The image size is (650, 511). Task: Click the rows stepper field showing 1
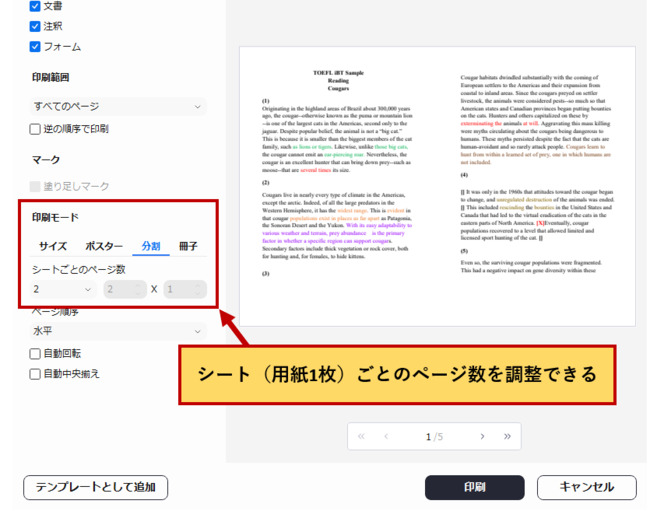tap(185, 289)
